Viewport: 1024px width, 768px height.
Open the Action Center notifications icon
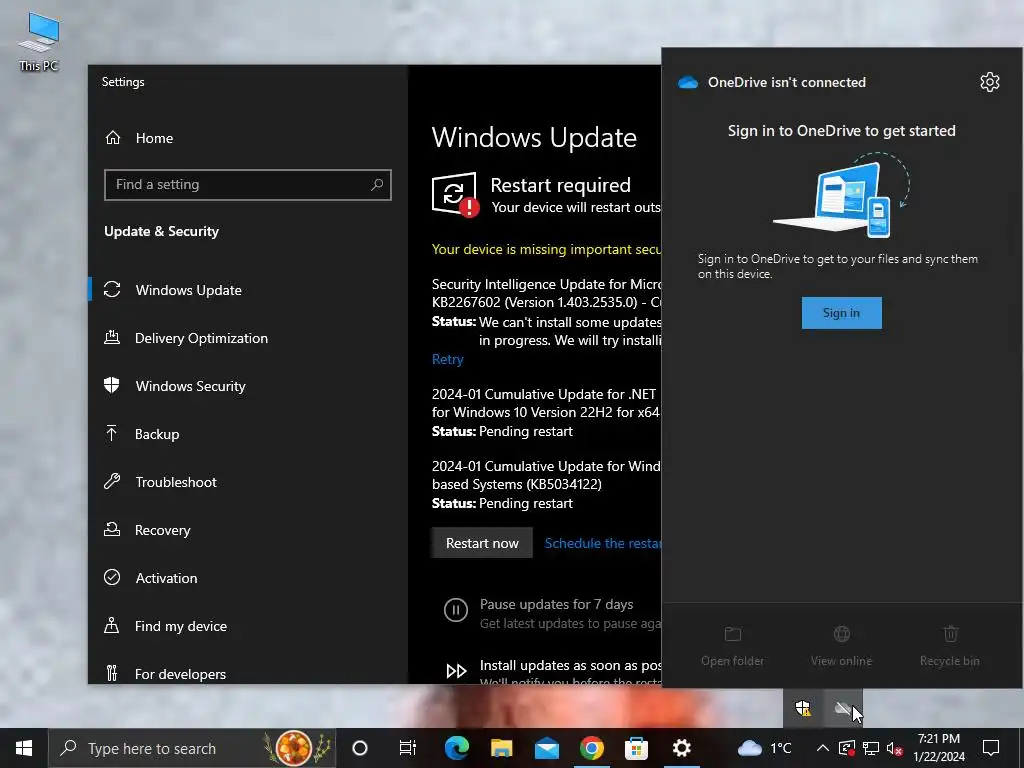[991, 748]
